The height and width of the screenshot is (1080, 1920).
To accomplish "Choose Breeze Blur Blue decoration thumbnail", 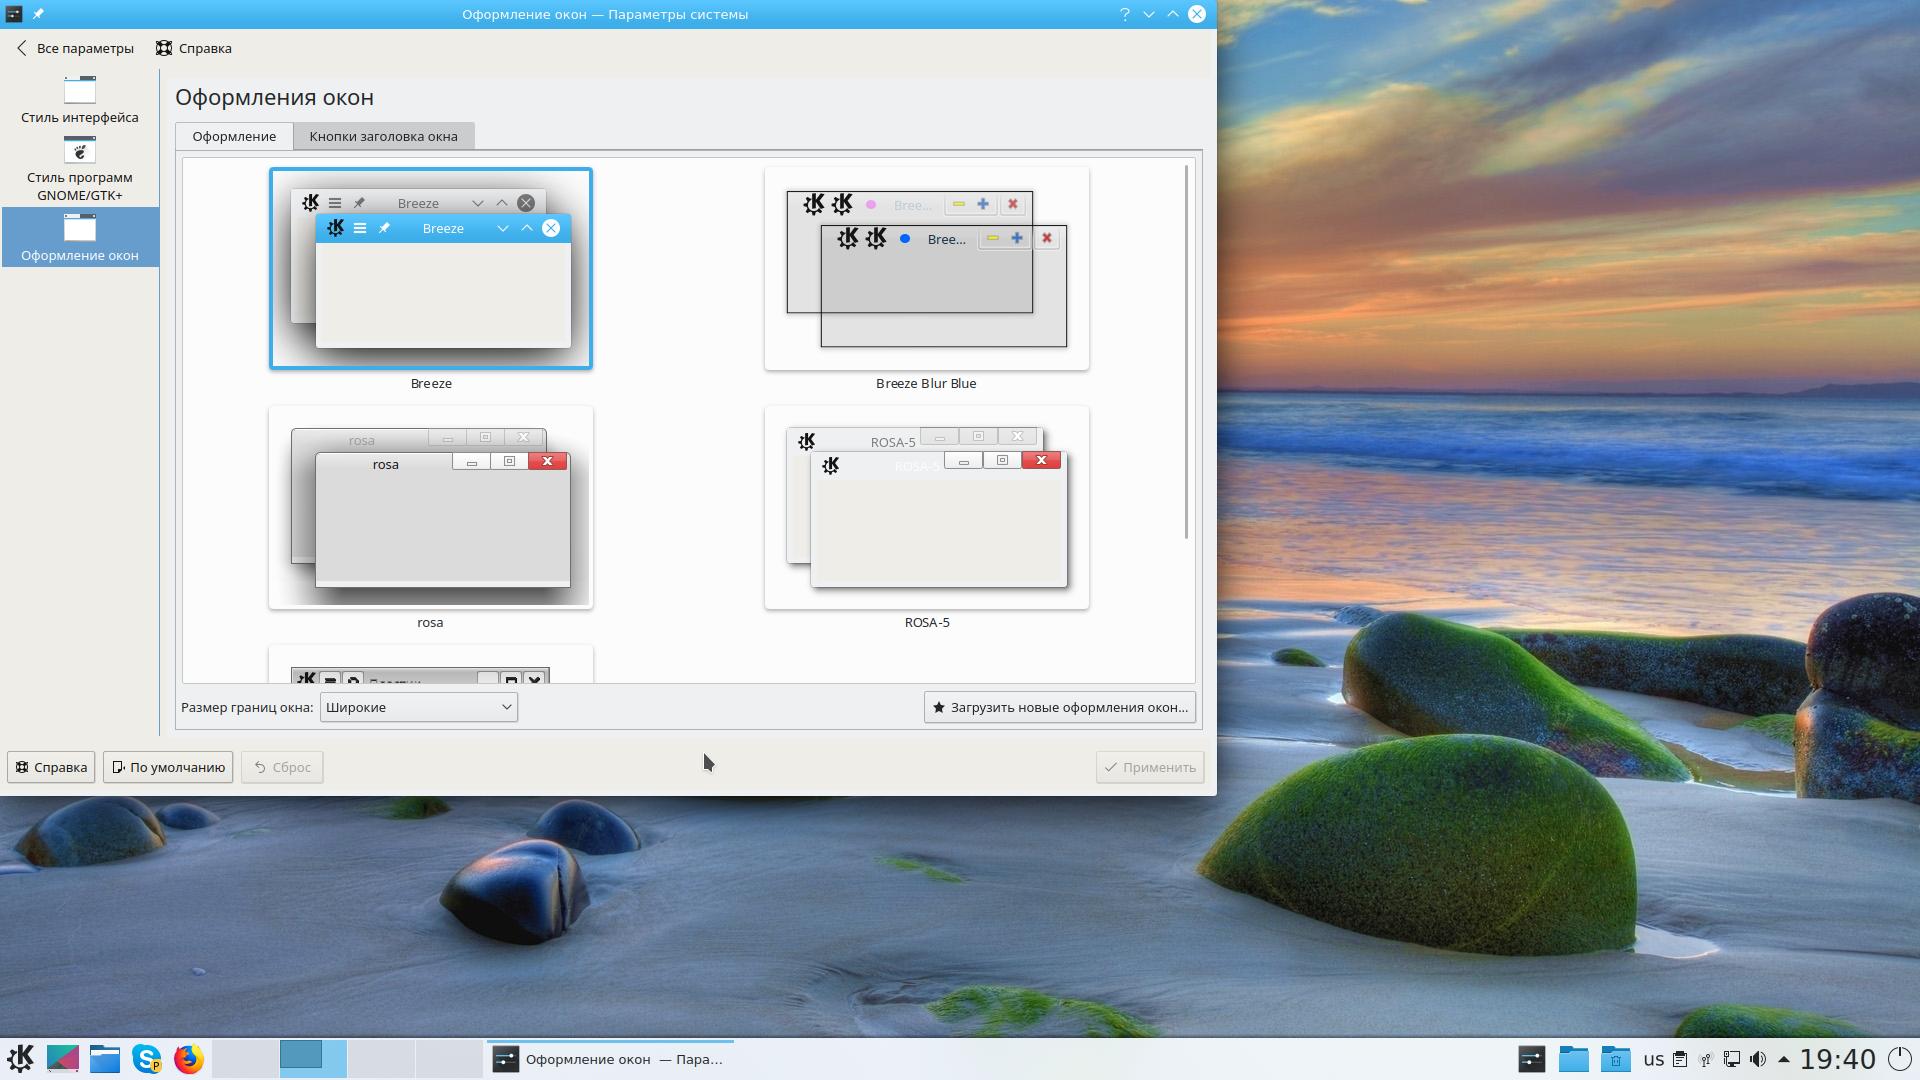I will click(x=926, y=269).
